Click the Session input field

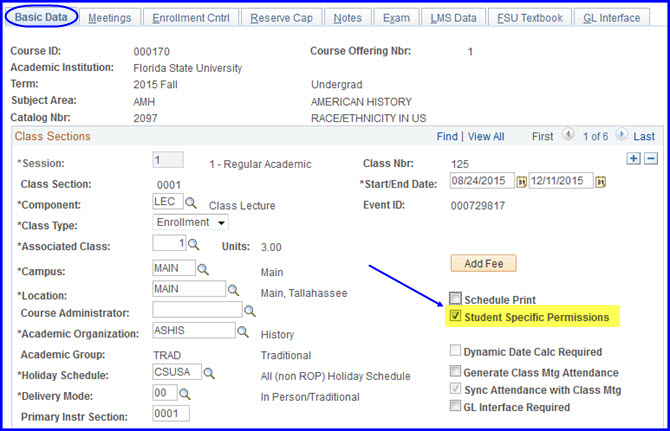168,160
